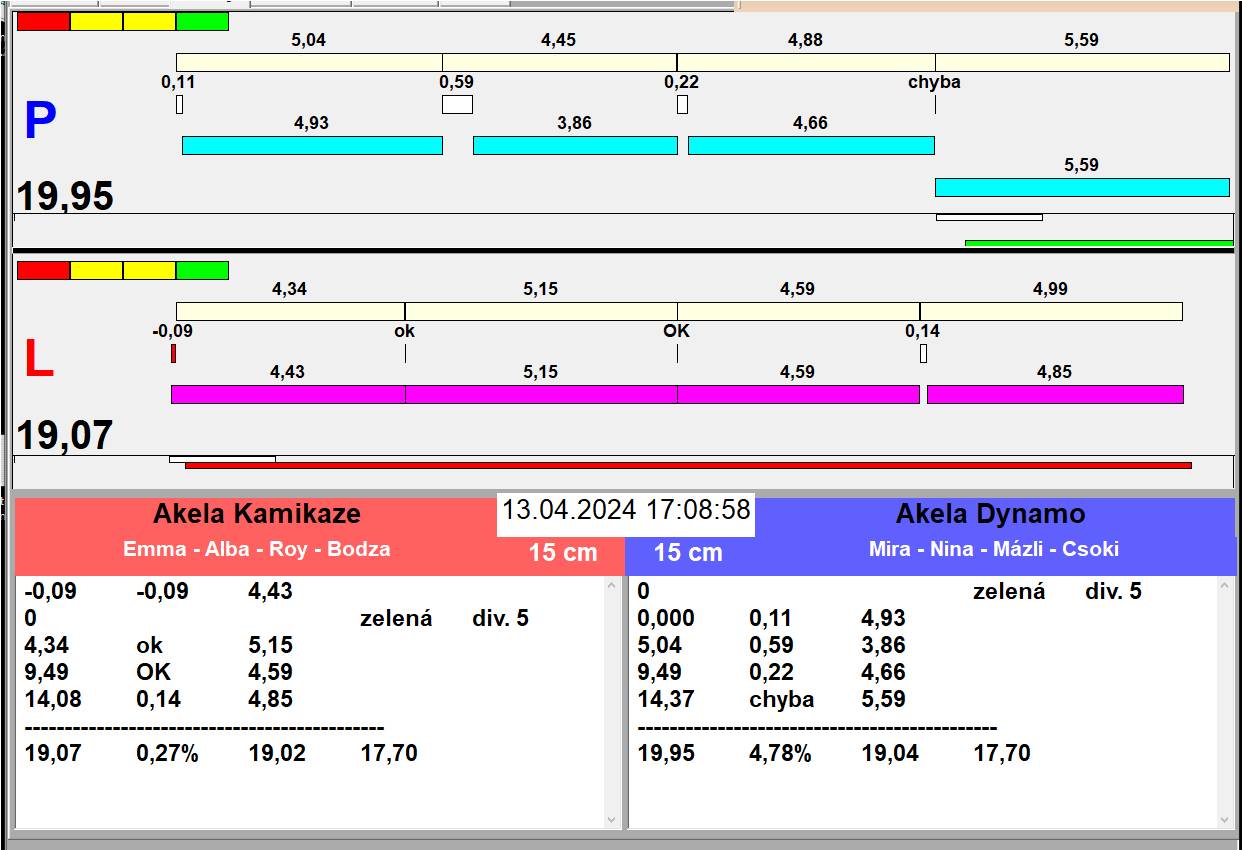The height and width of the screenshot is (850, 1242).
Task: Click the red start light in lane P
Action: pyautogui.click(x=44, y=21)
